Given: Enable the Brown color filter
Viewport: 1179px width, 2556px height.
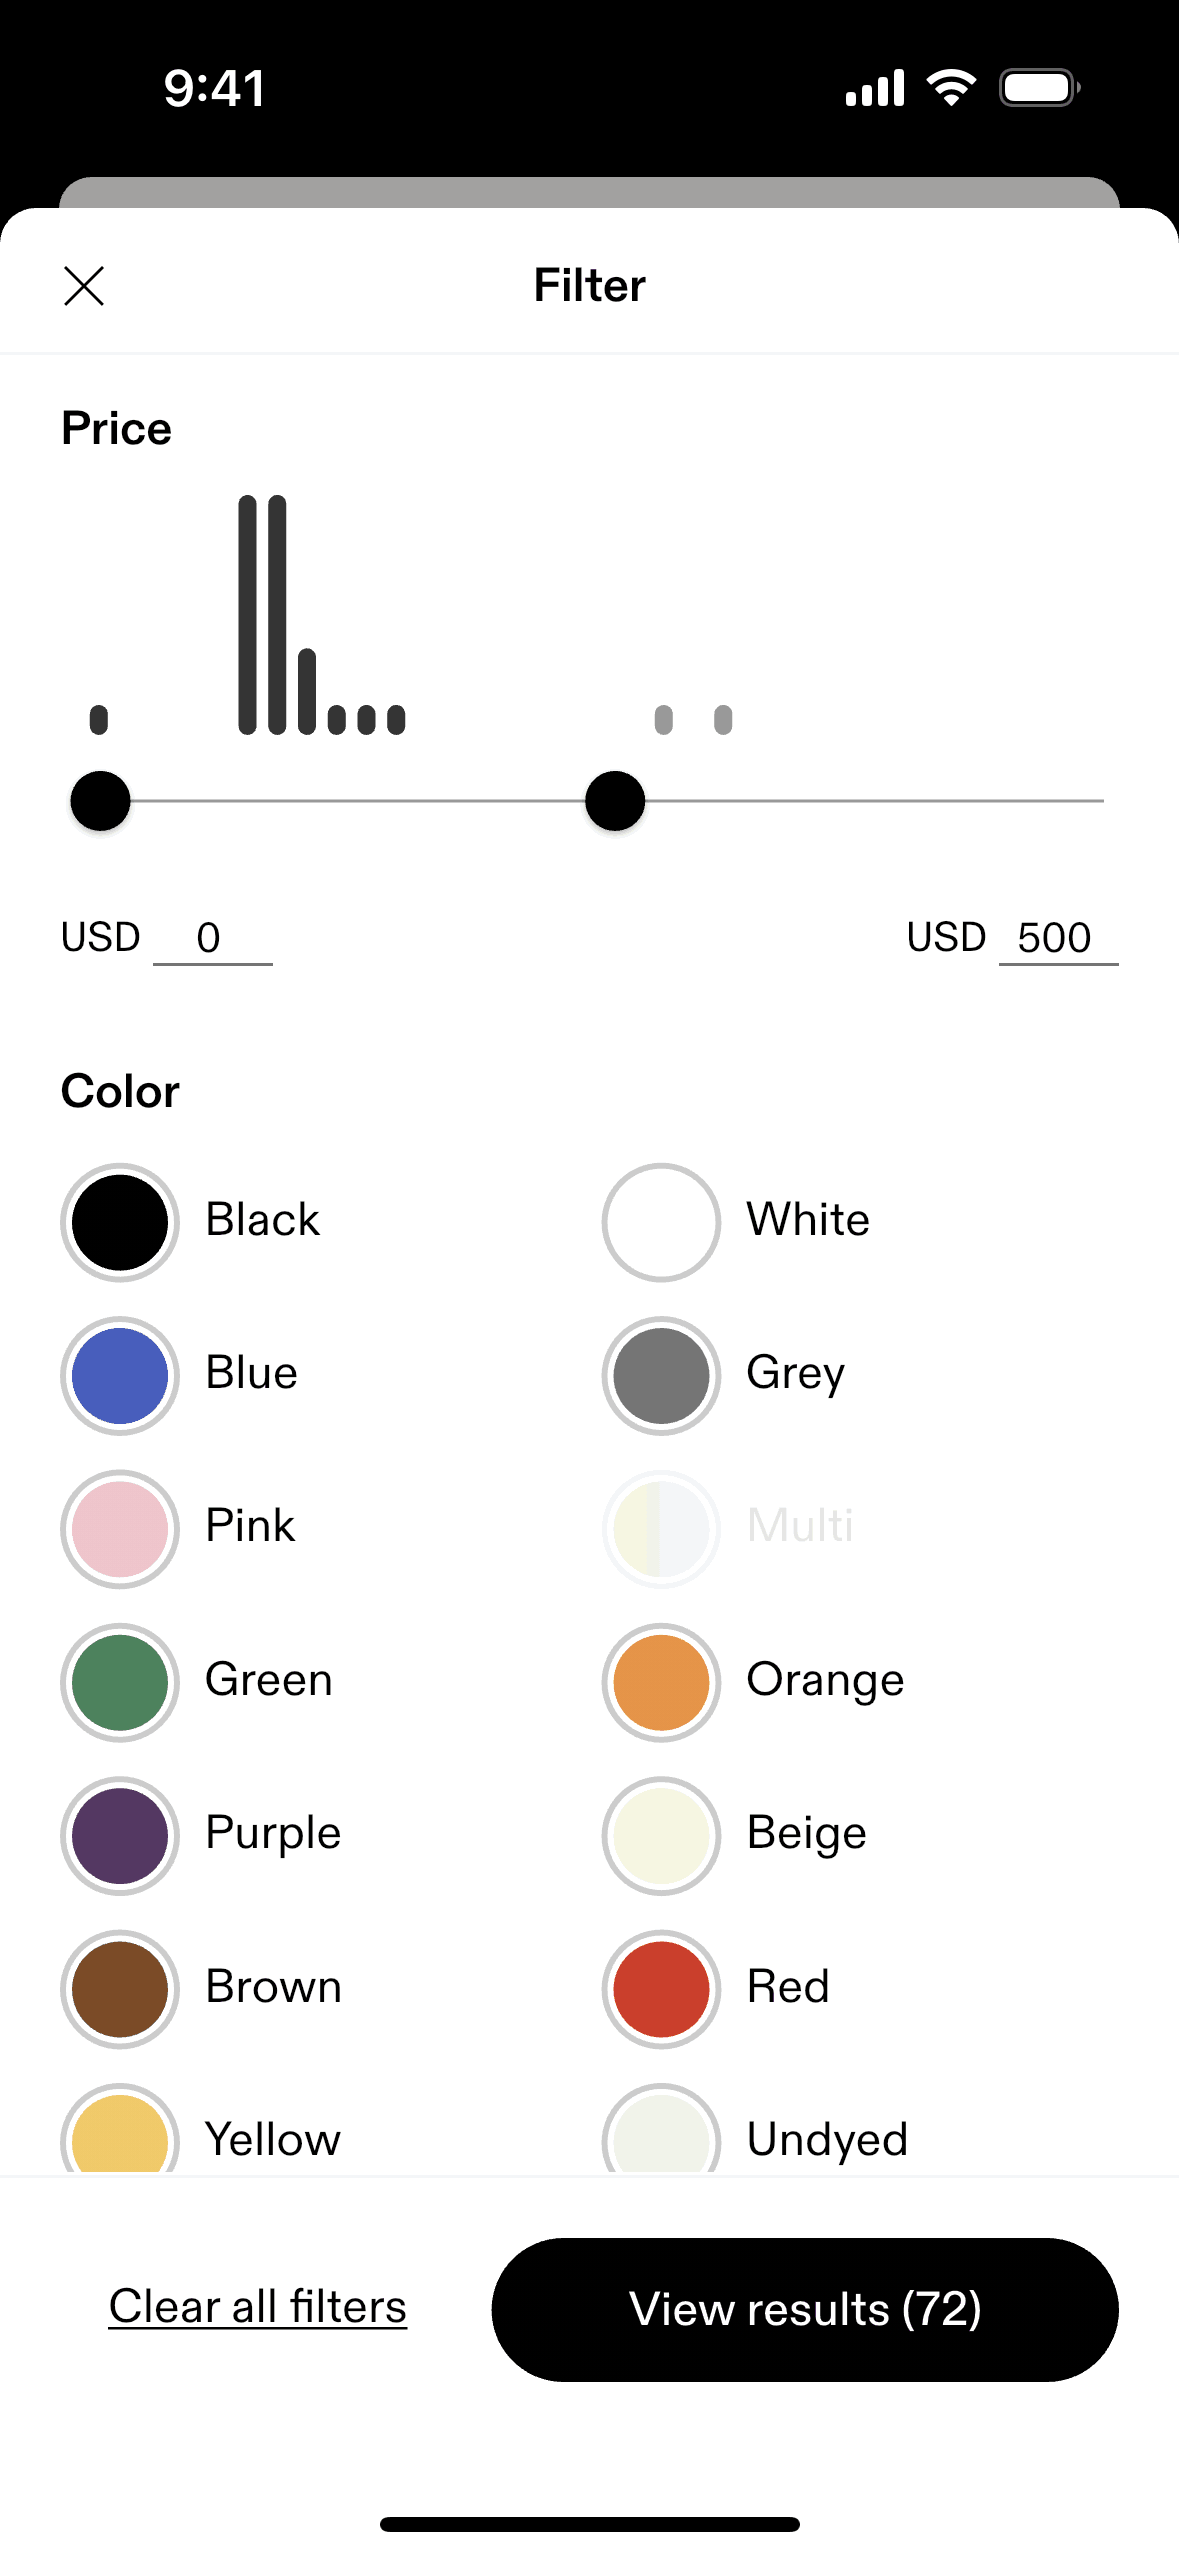Looking at the screenshot, I should 120,1989.
